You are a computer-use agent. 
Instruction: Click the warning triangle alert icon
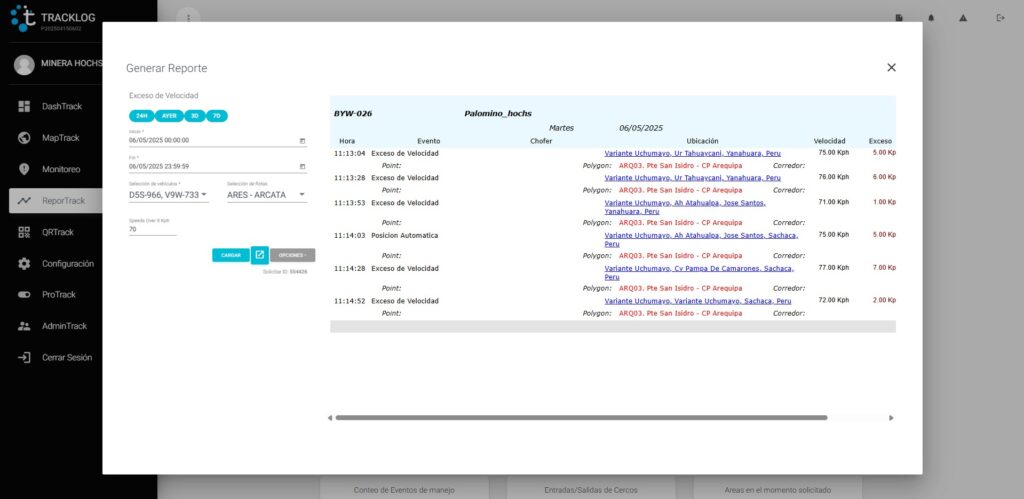(x=963, y=18)
